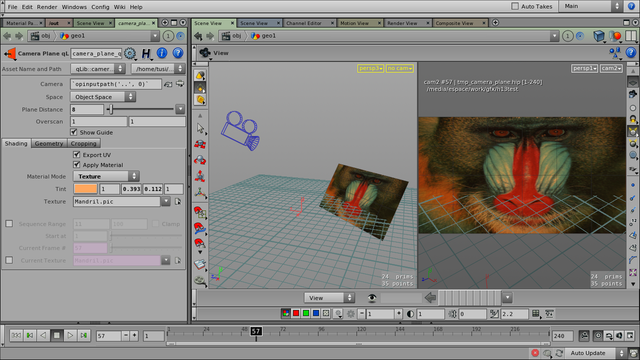This screenshot has height=360, width=640.
Task: Click the Plane Distance slider handle
Action: pyautogui.click(x=111, y=109)
